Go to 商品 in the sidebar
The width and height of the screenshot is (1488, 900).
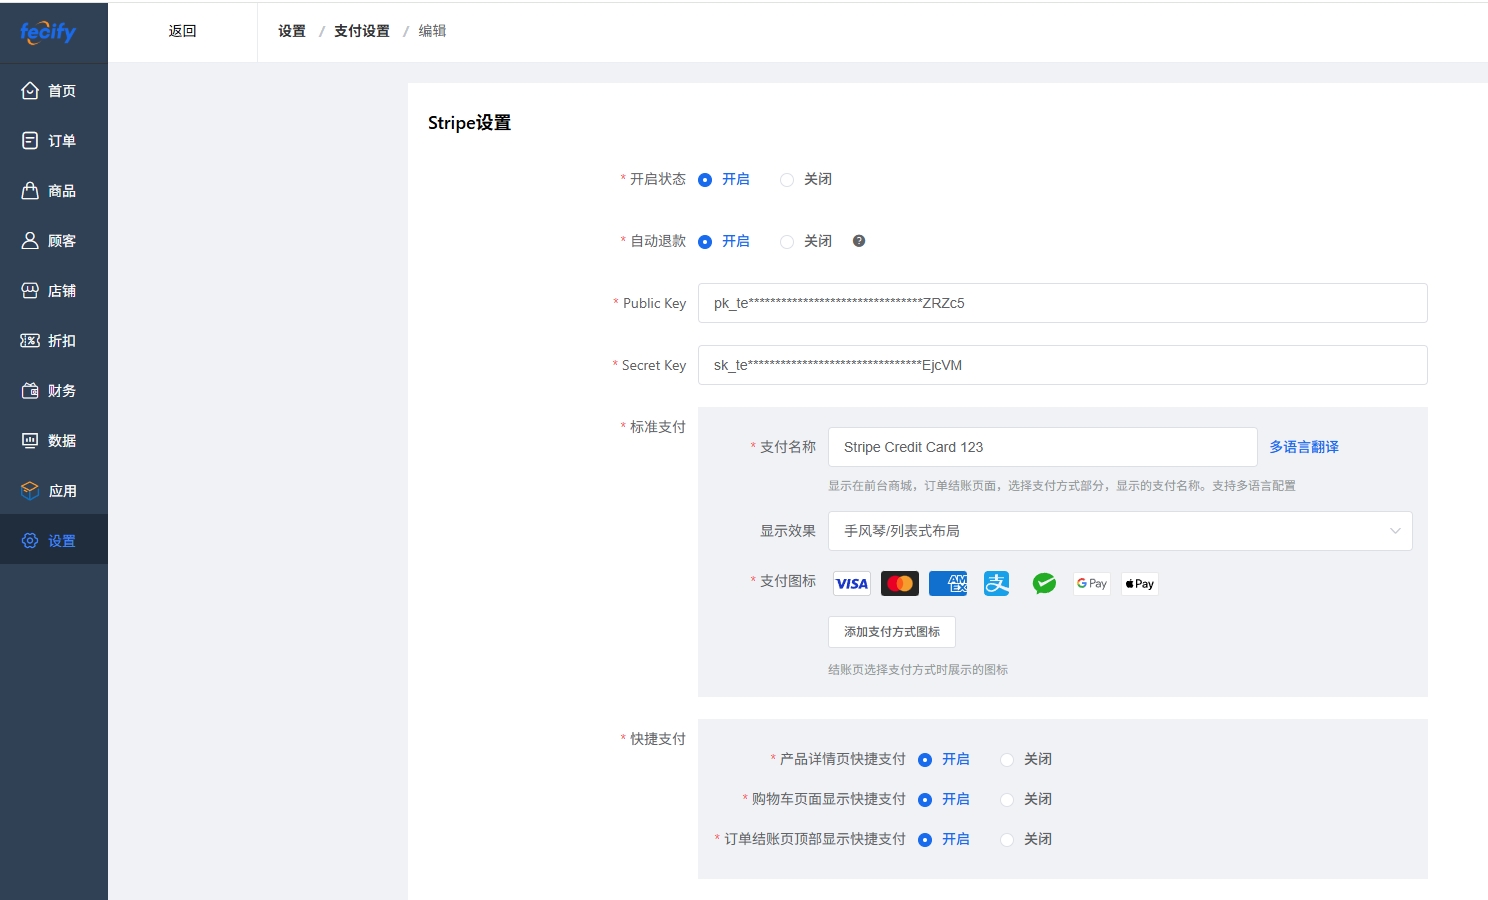[54, 191]
